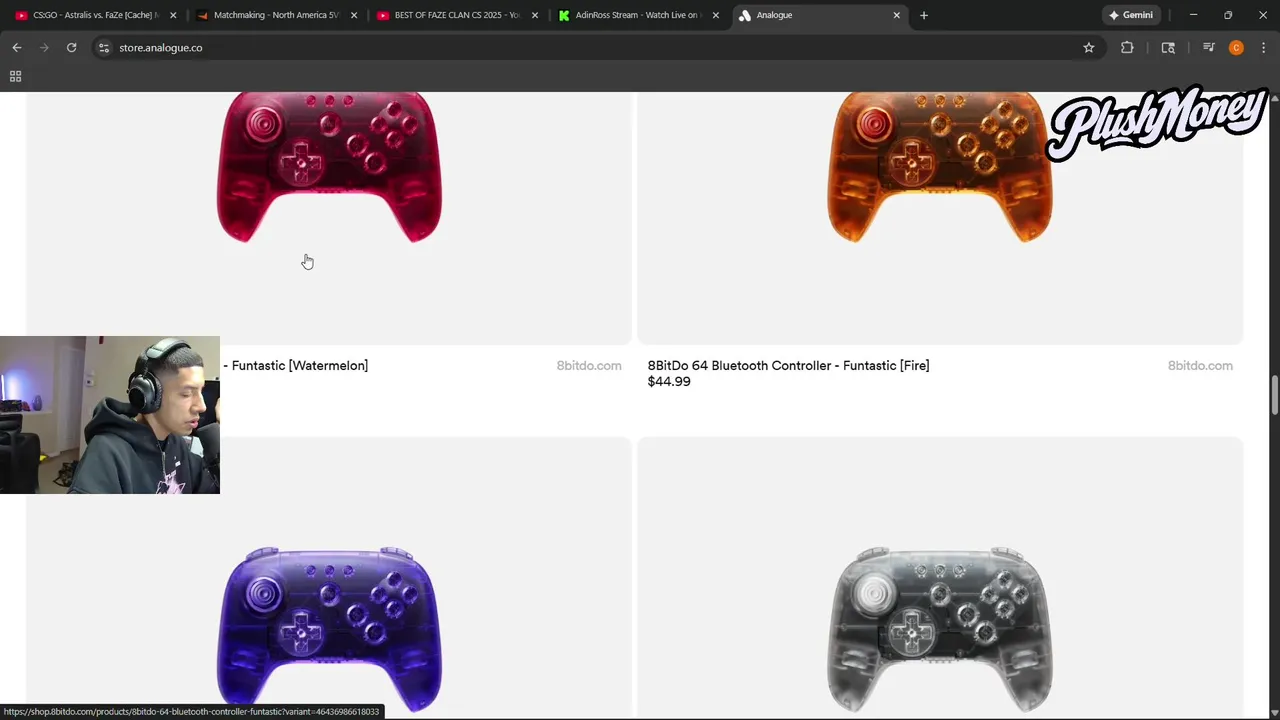
Task: Click the browser back arrow
Action: pyautogui.click(x=17, y=47)
